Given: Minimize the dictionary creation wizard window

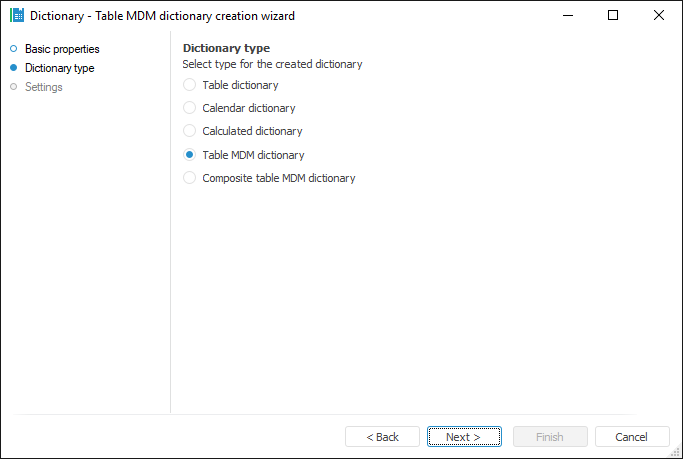Looking at the screenshot, I should (567, 16).
